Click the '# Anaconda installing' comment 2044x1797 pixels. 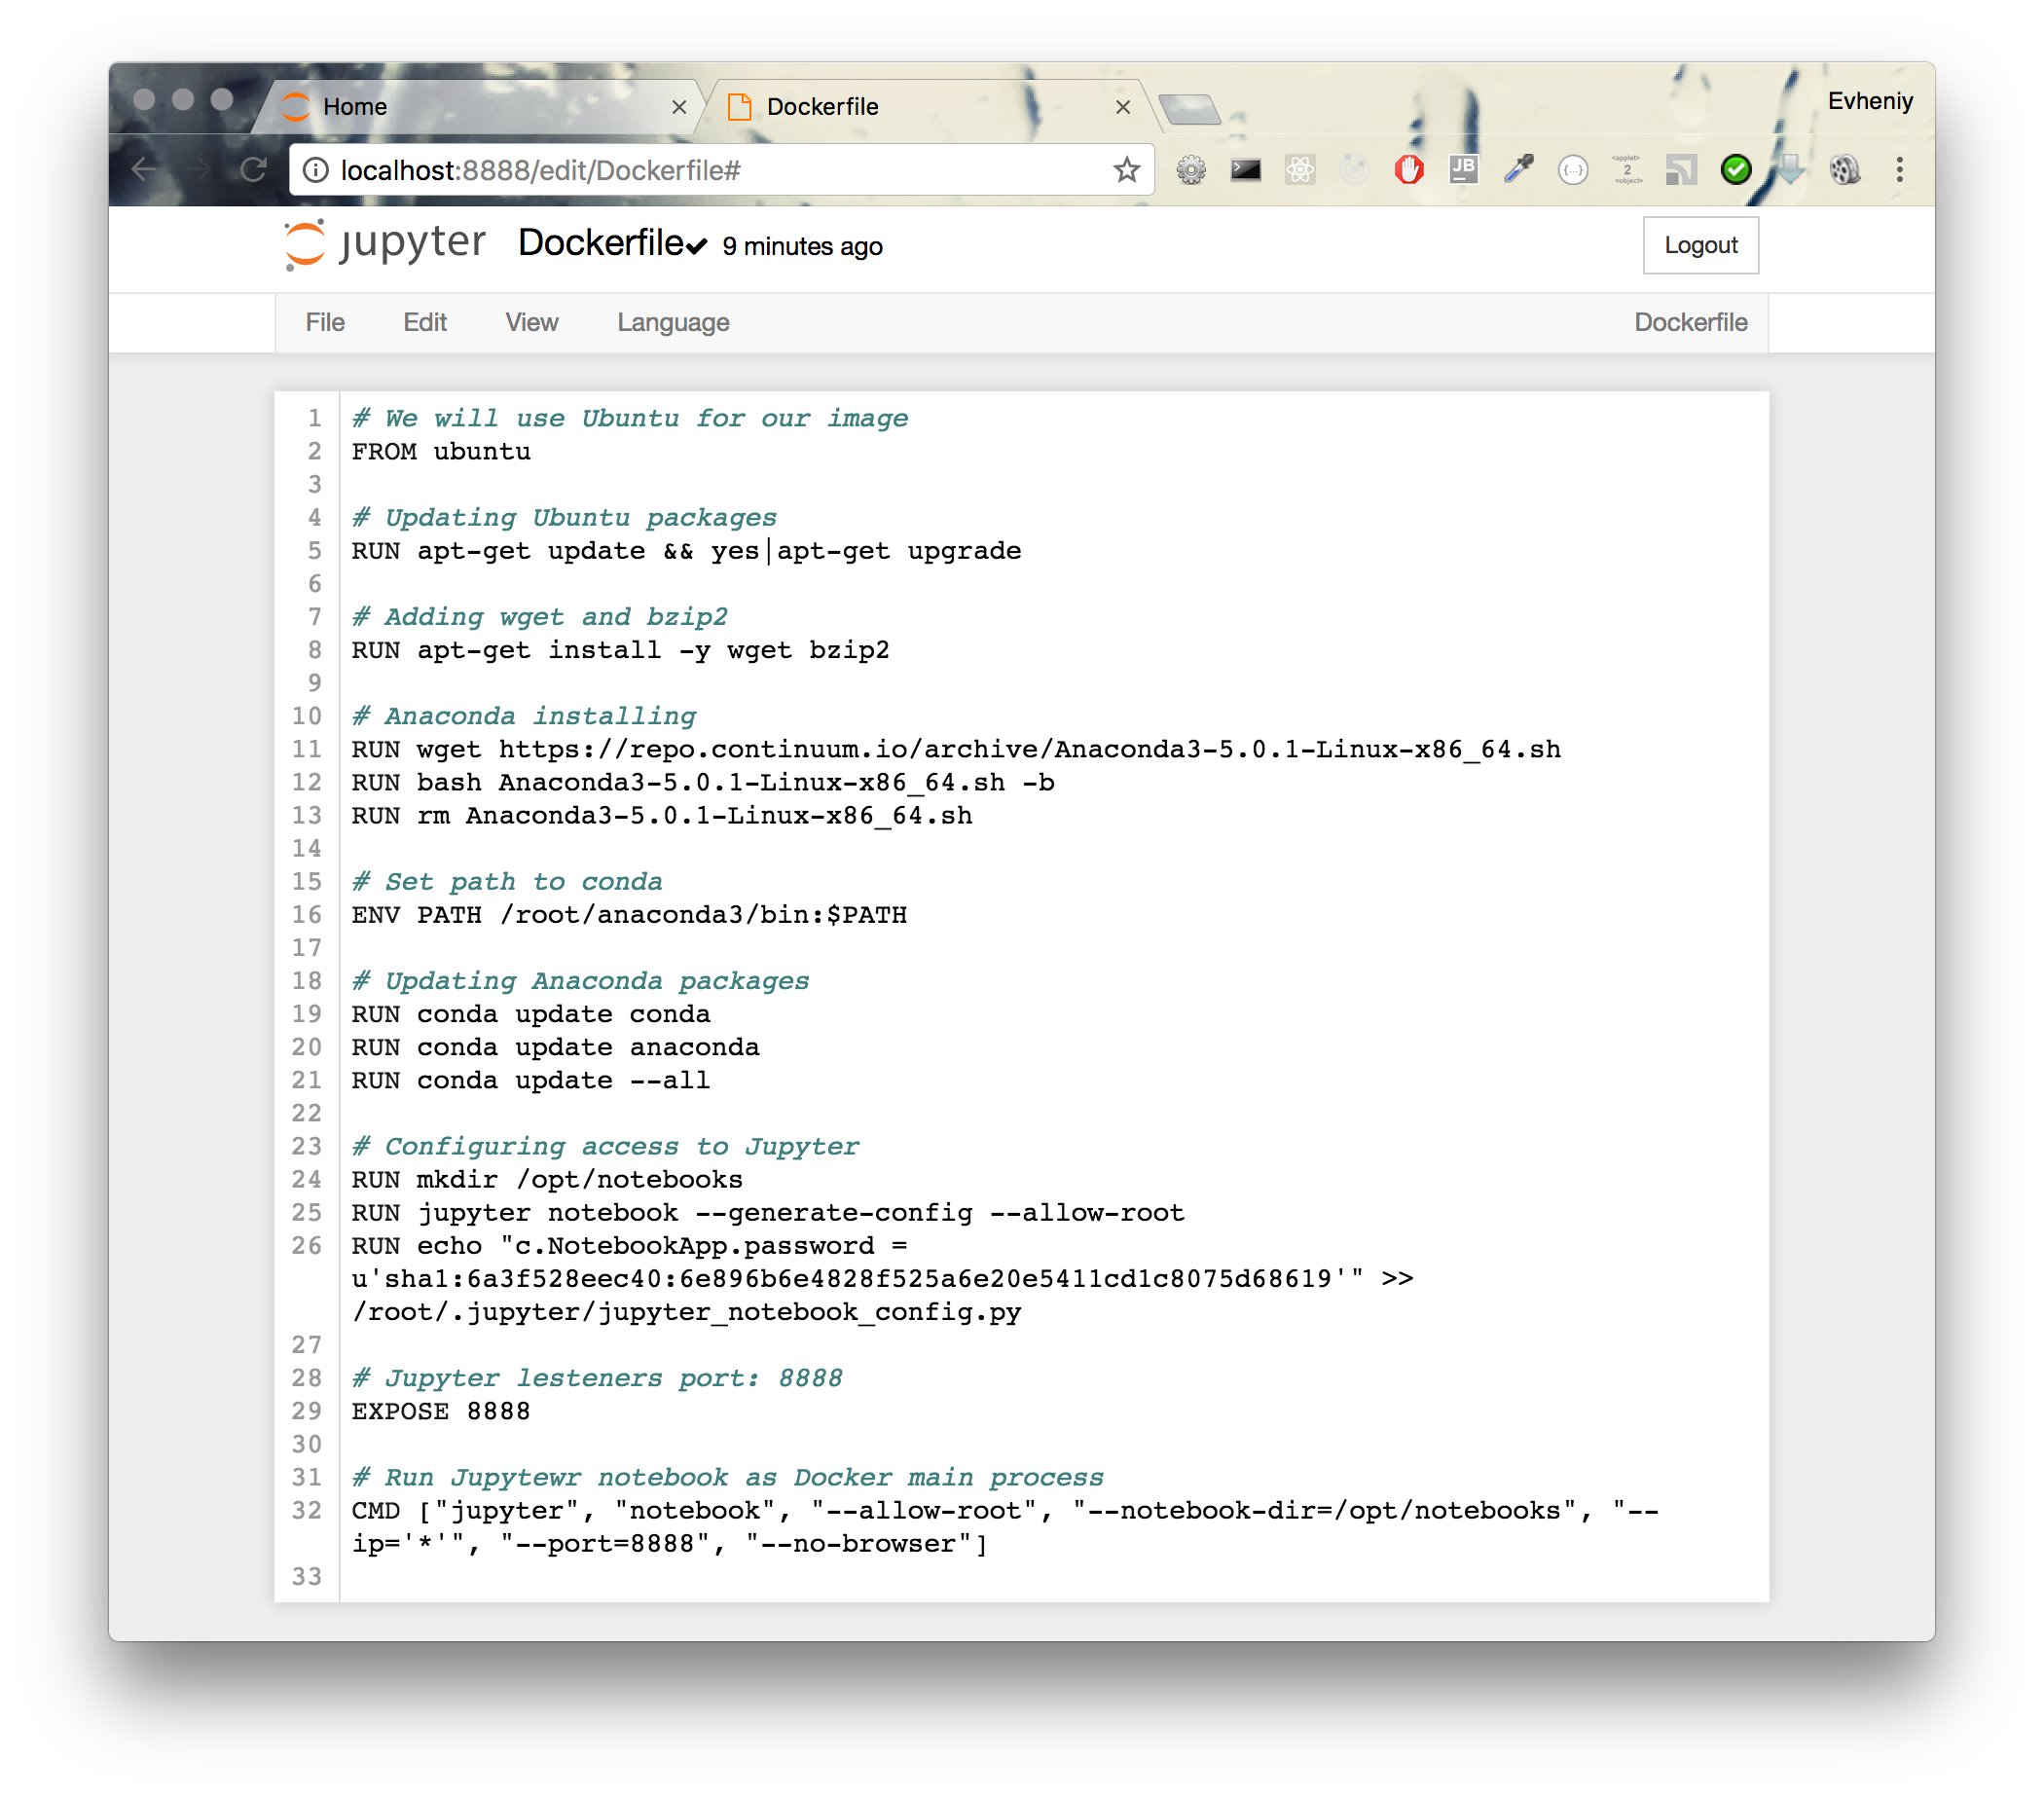pyautogui.click(x=524, y=716)
